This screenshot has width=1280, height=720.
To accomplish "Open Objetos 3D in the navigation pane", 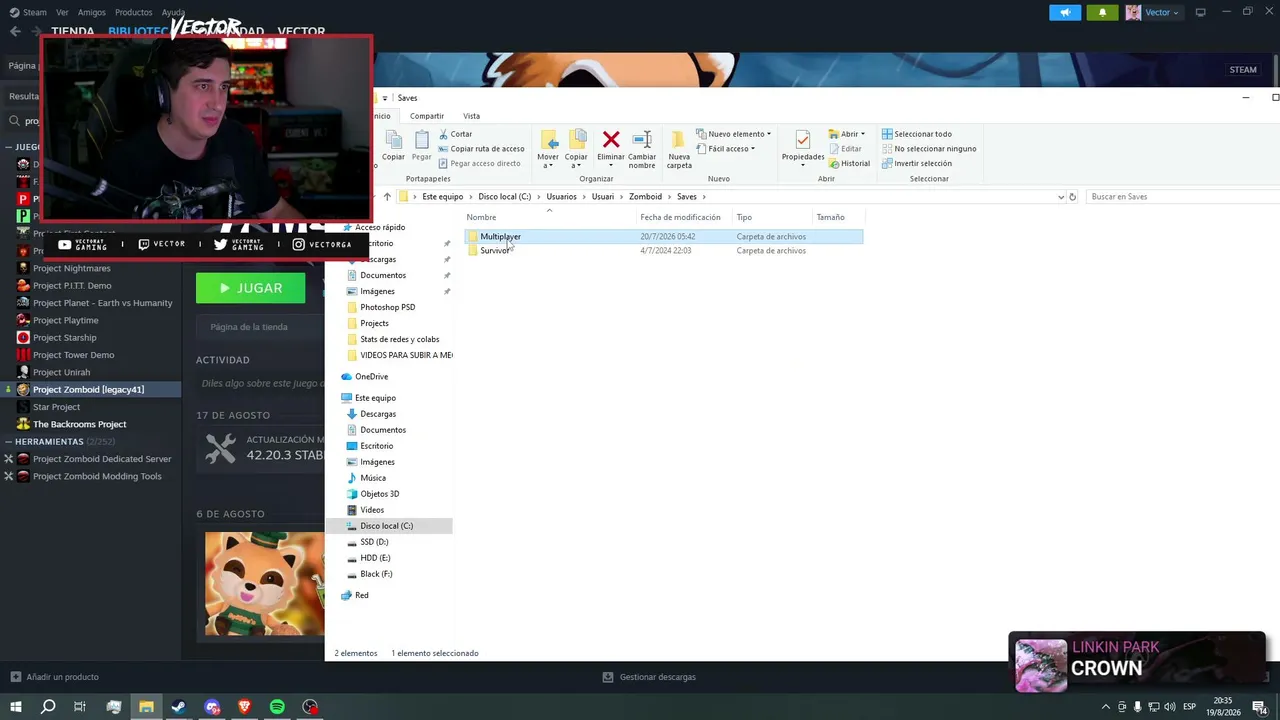I will pyautogui.click(x=379, y=494).
